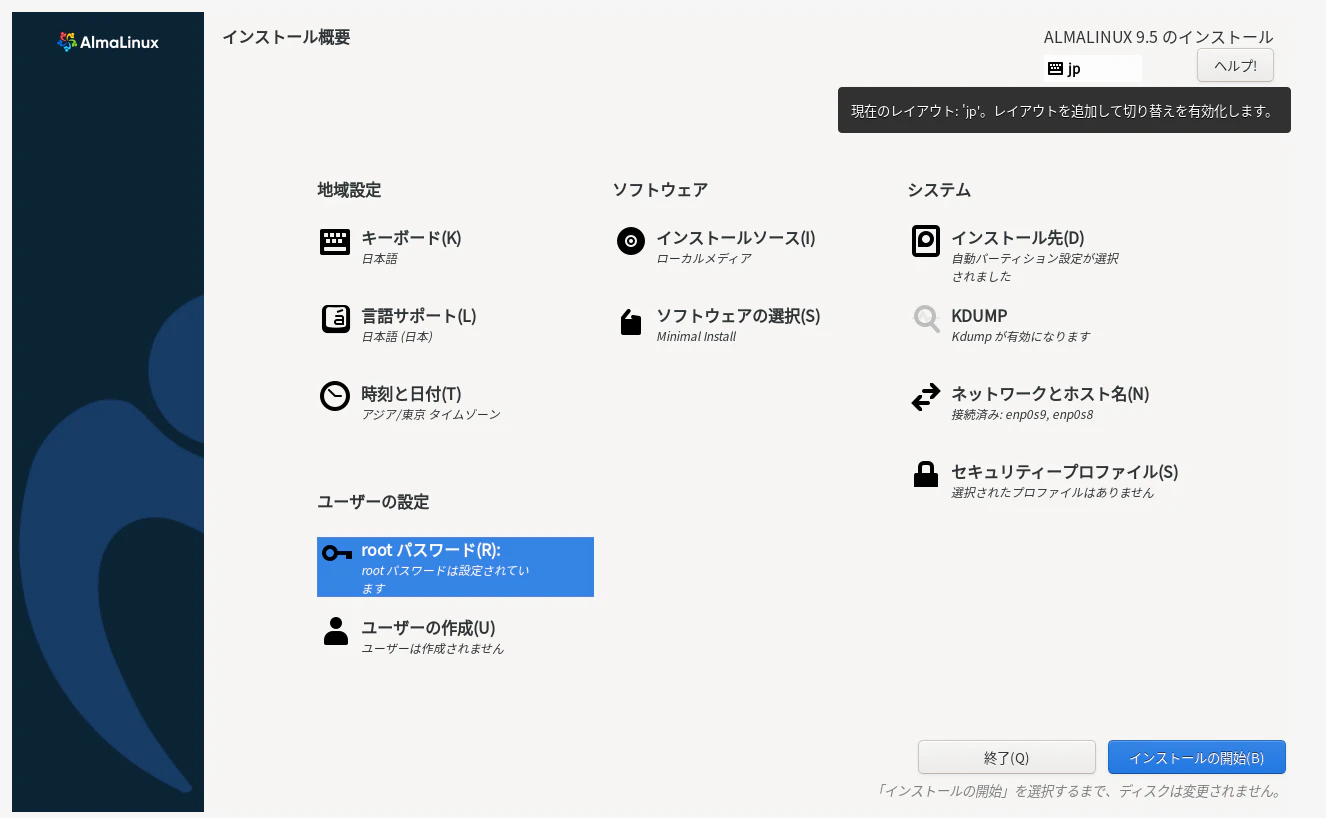
Task: Click the 終了(Q) button
Action: coord(1007,758)
